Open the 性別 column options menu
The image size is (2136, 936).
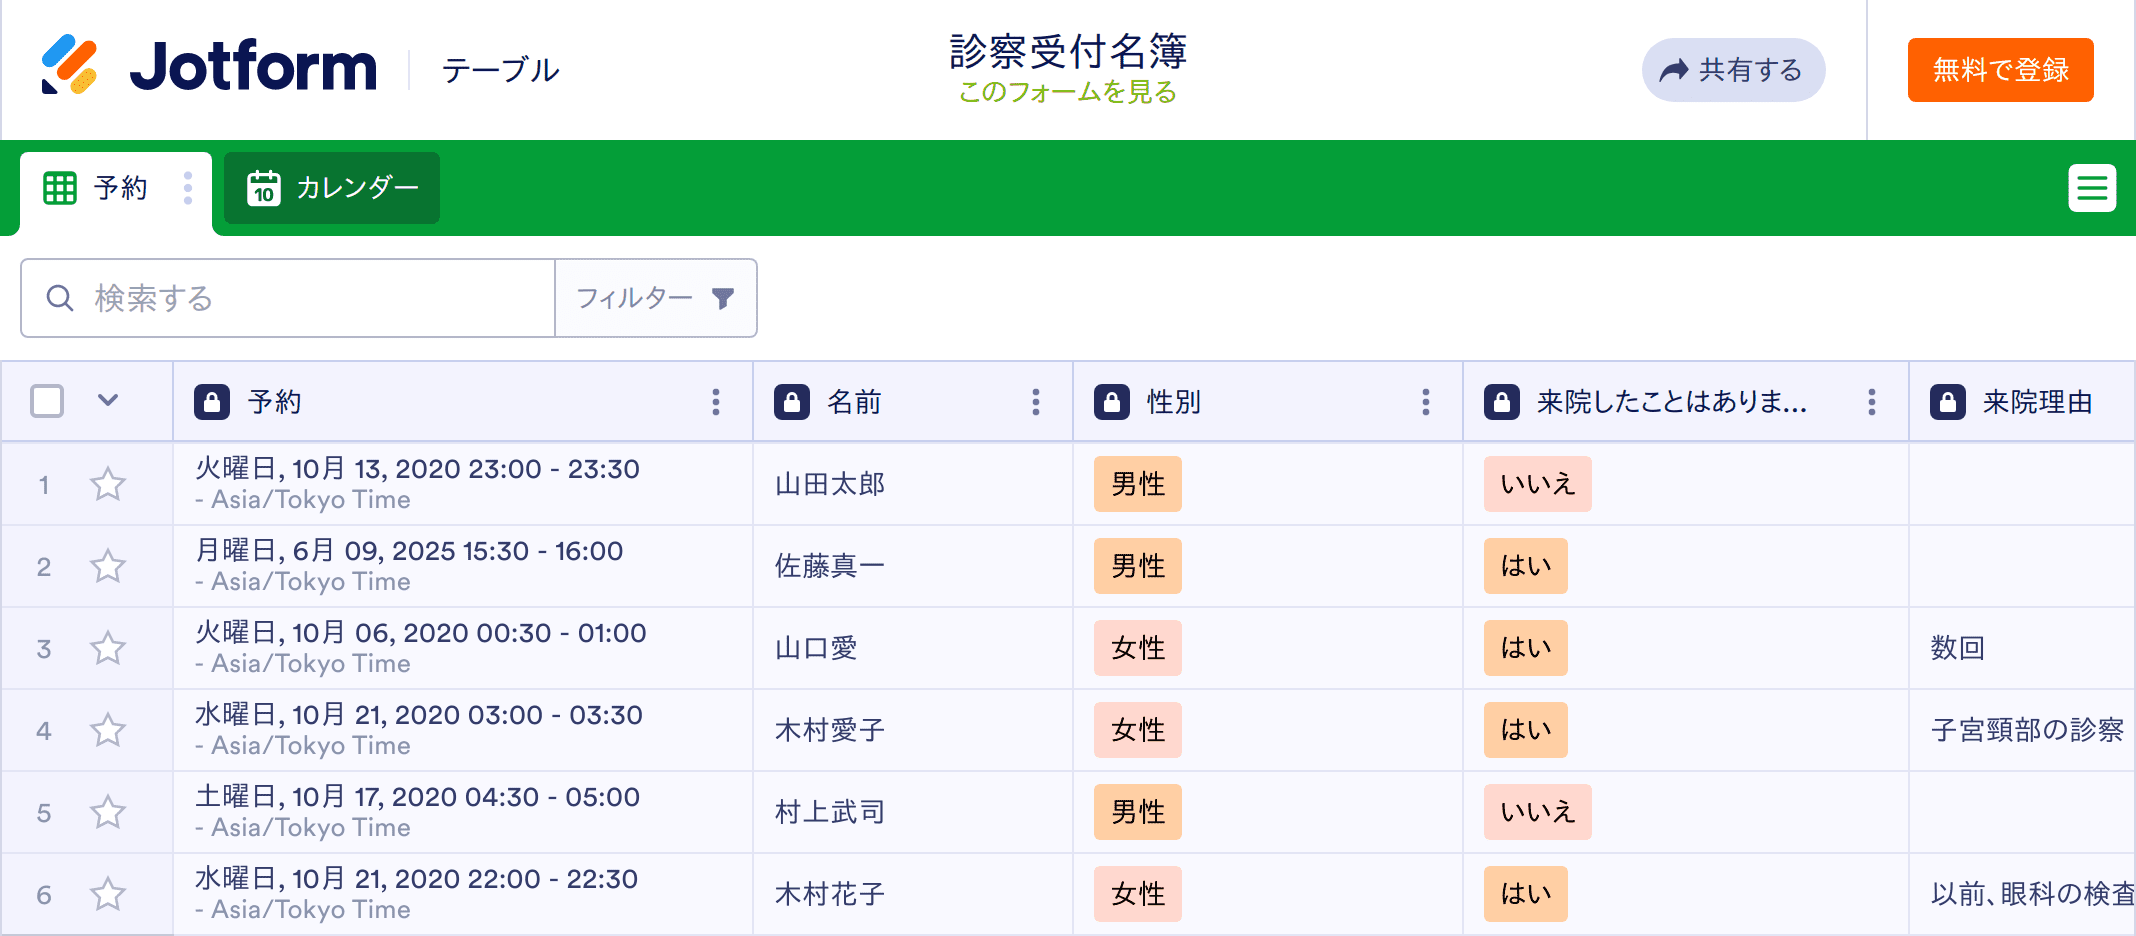tap(1425, 402)
